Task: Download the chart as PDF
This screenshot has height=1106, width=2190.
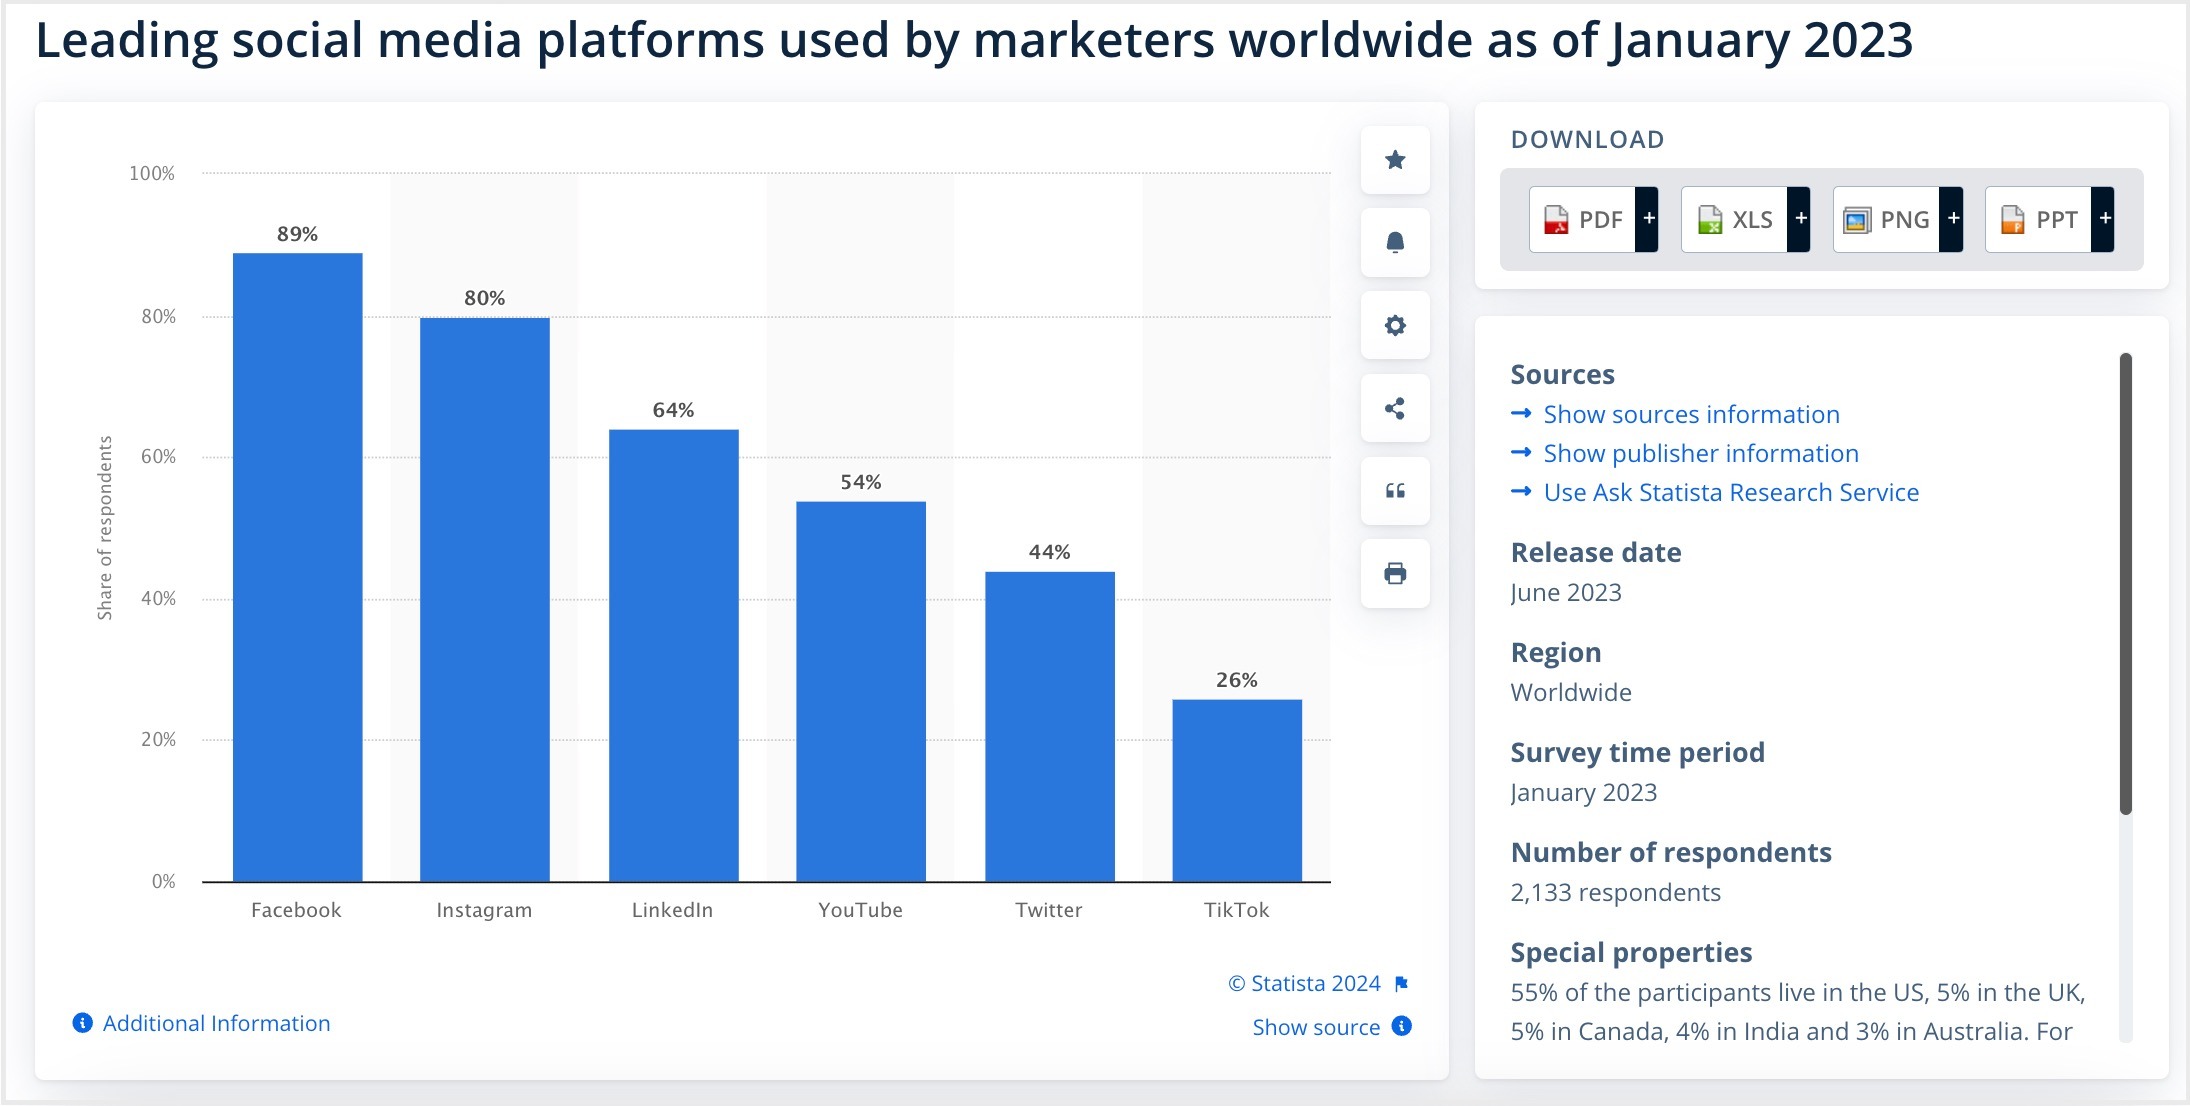Action: [1583, 220]
